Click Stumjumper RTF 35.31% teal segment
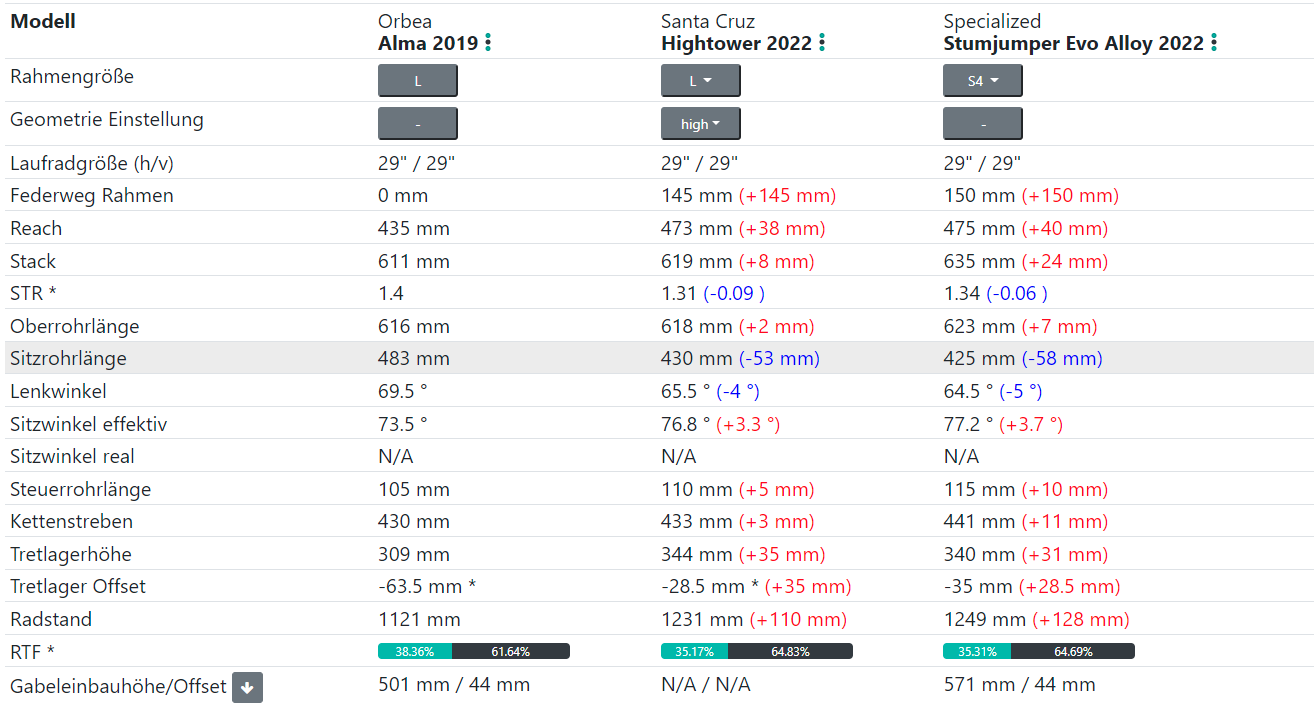The height and width of the screenshot is (706, 1314). (976, 651)
